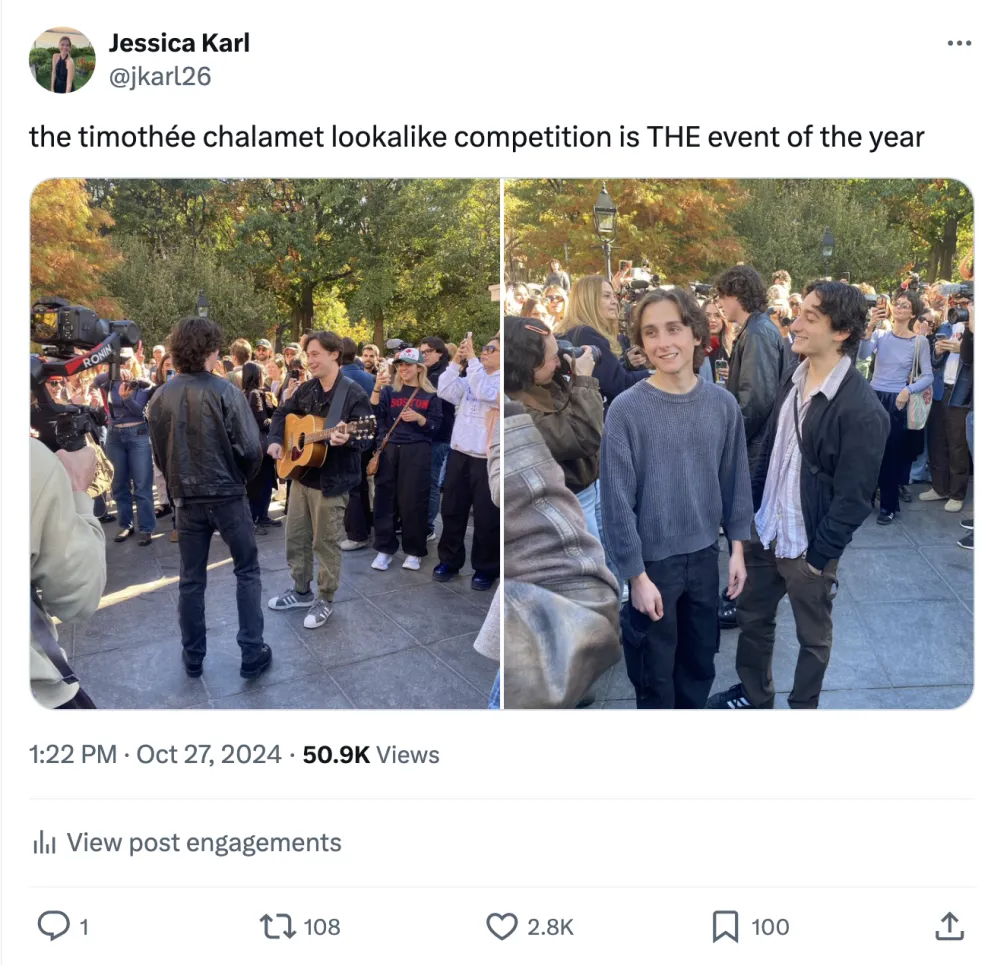Click the bar chart engagements icon
Screen dimensions: 1000x965
tap(45, 843)
